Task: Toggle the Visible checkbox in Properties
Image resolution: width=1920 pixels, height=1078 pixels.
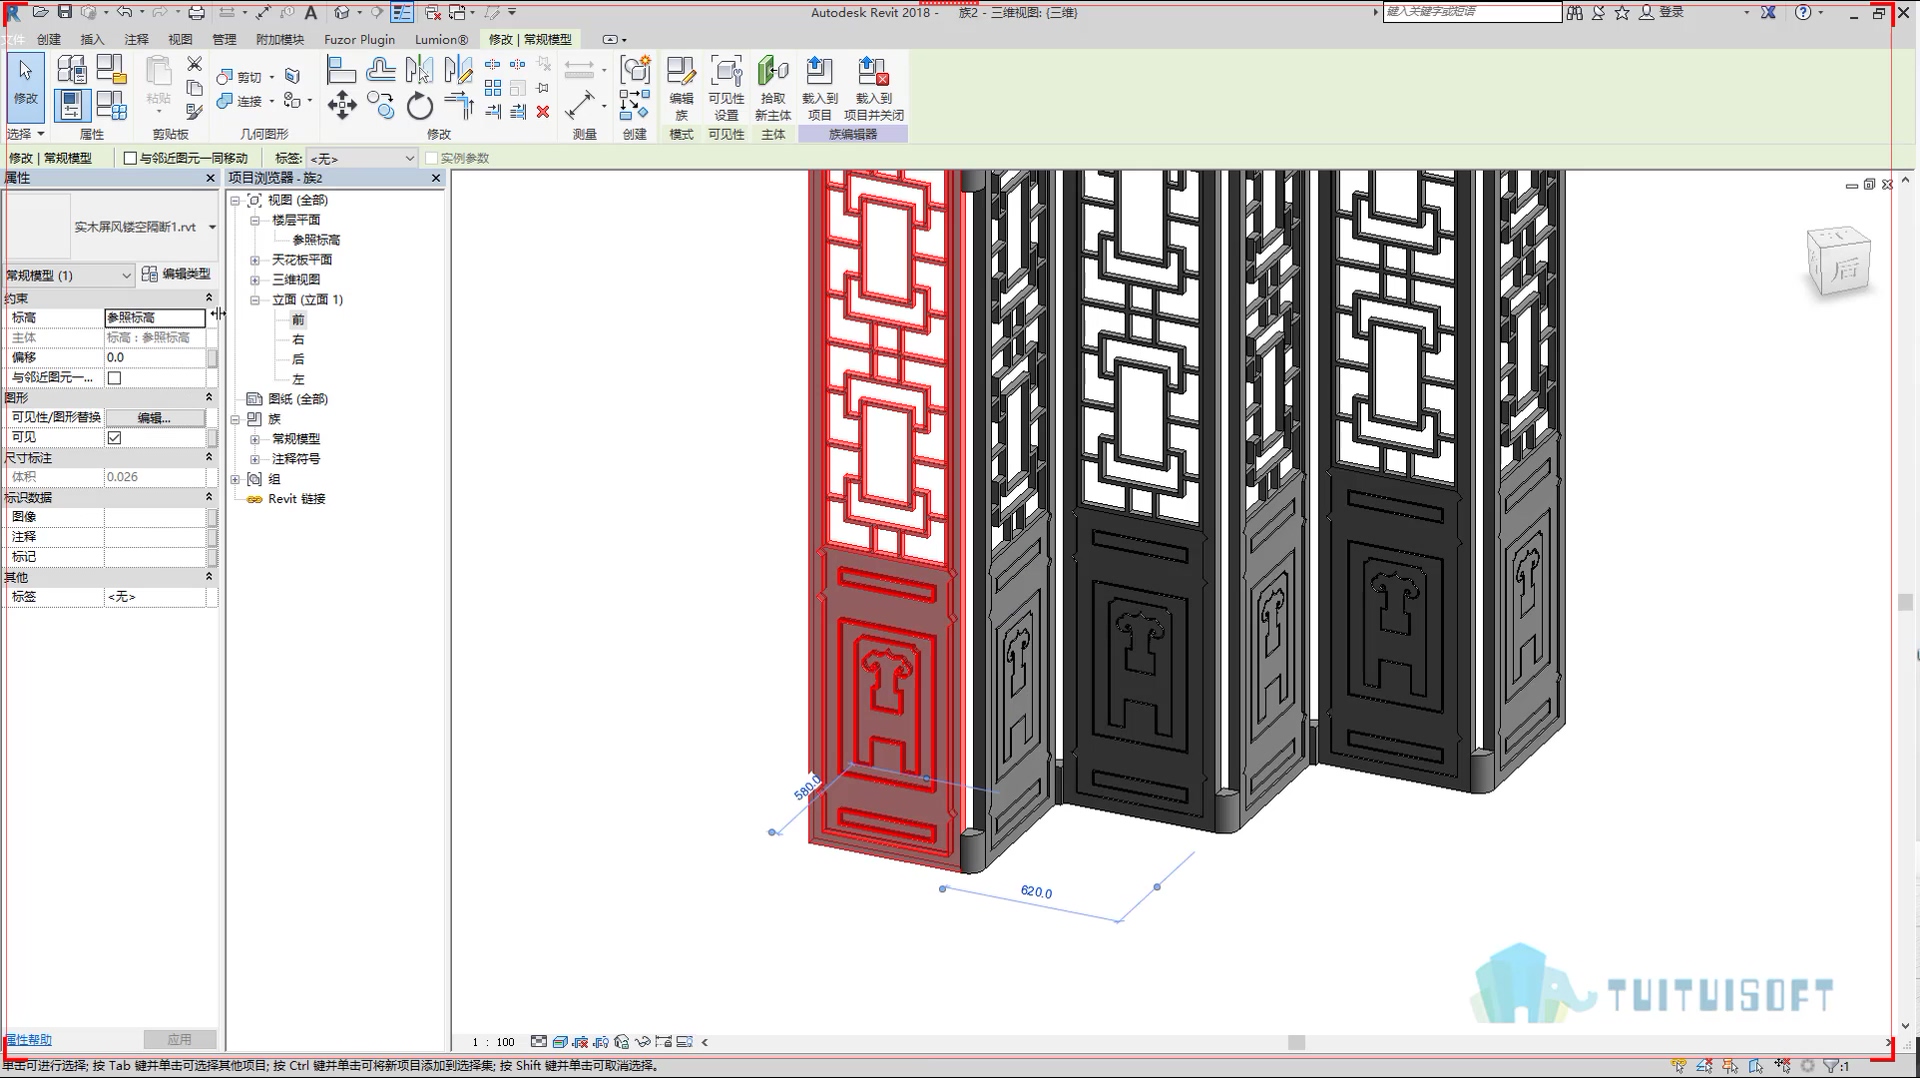Action: click(x=114, y=437)
